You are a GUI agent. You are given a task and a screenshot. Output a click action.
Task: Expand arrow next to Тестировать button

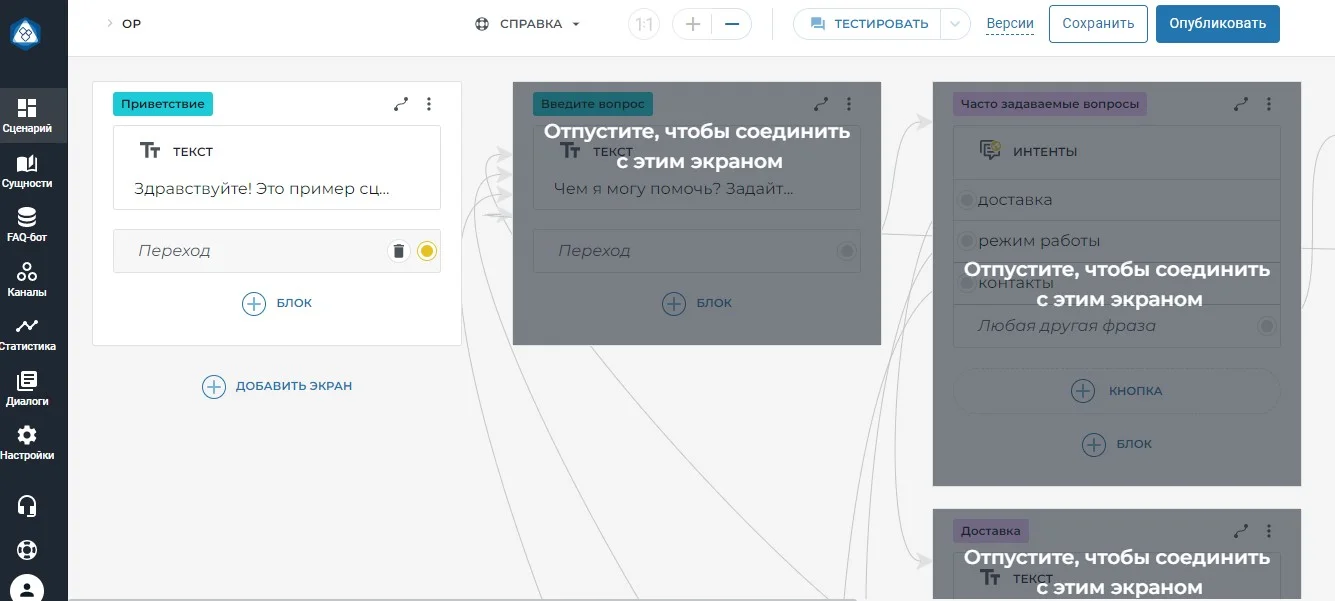(955, 24)
